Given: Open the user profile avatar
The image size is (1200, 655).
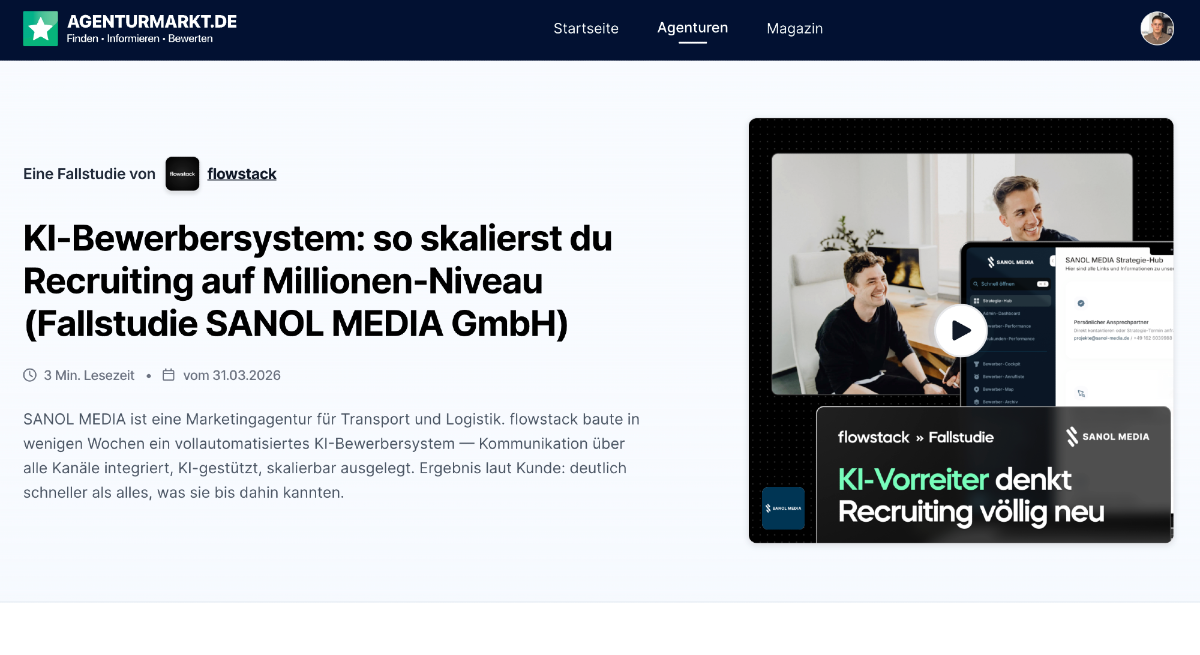Looking at the screenshot, I should coord(1157,28).
